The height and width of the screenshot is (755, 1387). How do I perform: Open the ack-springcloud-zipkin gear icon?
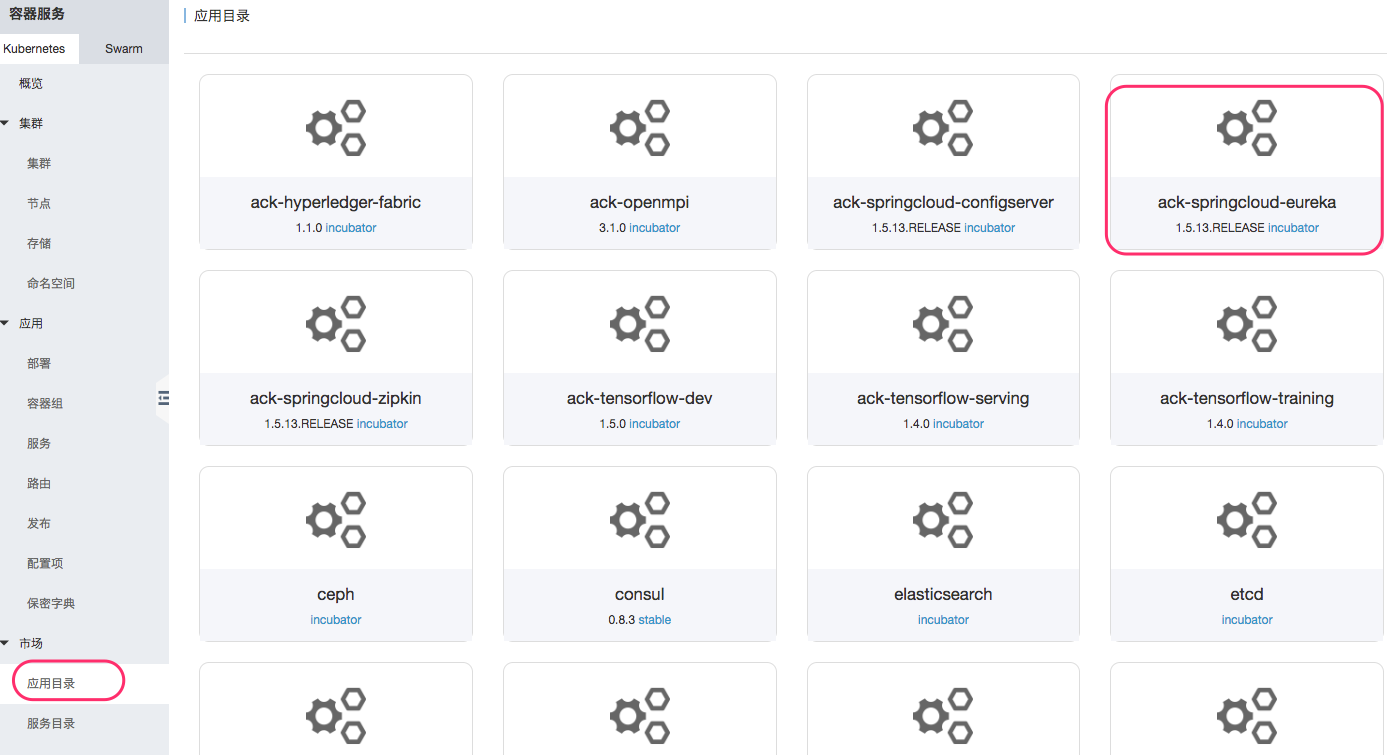pyautogui.click(x=336, y=323)
